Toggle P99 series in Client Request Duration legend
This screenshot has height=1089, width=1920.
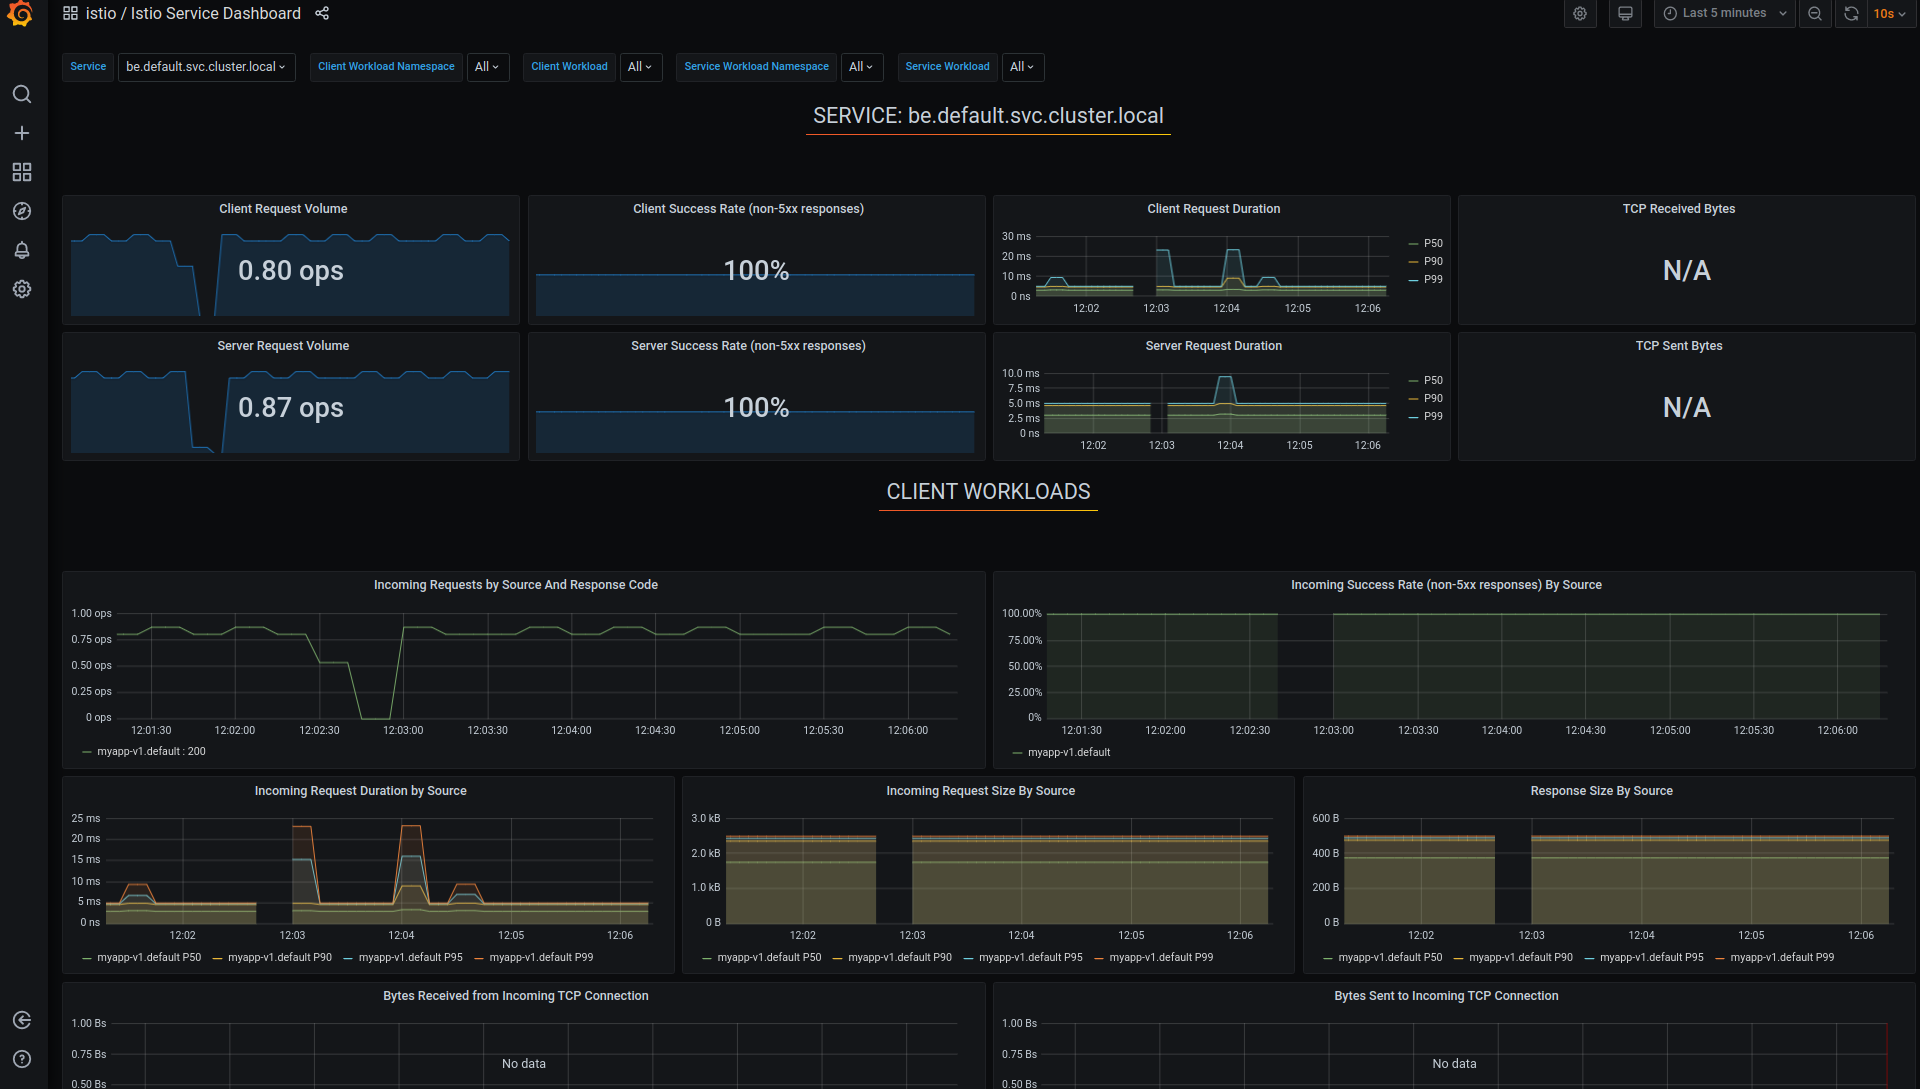tap(1433, 280)
